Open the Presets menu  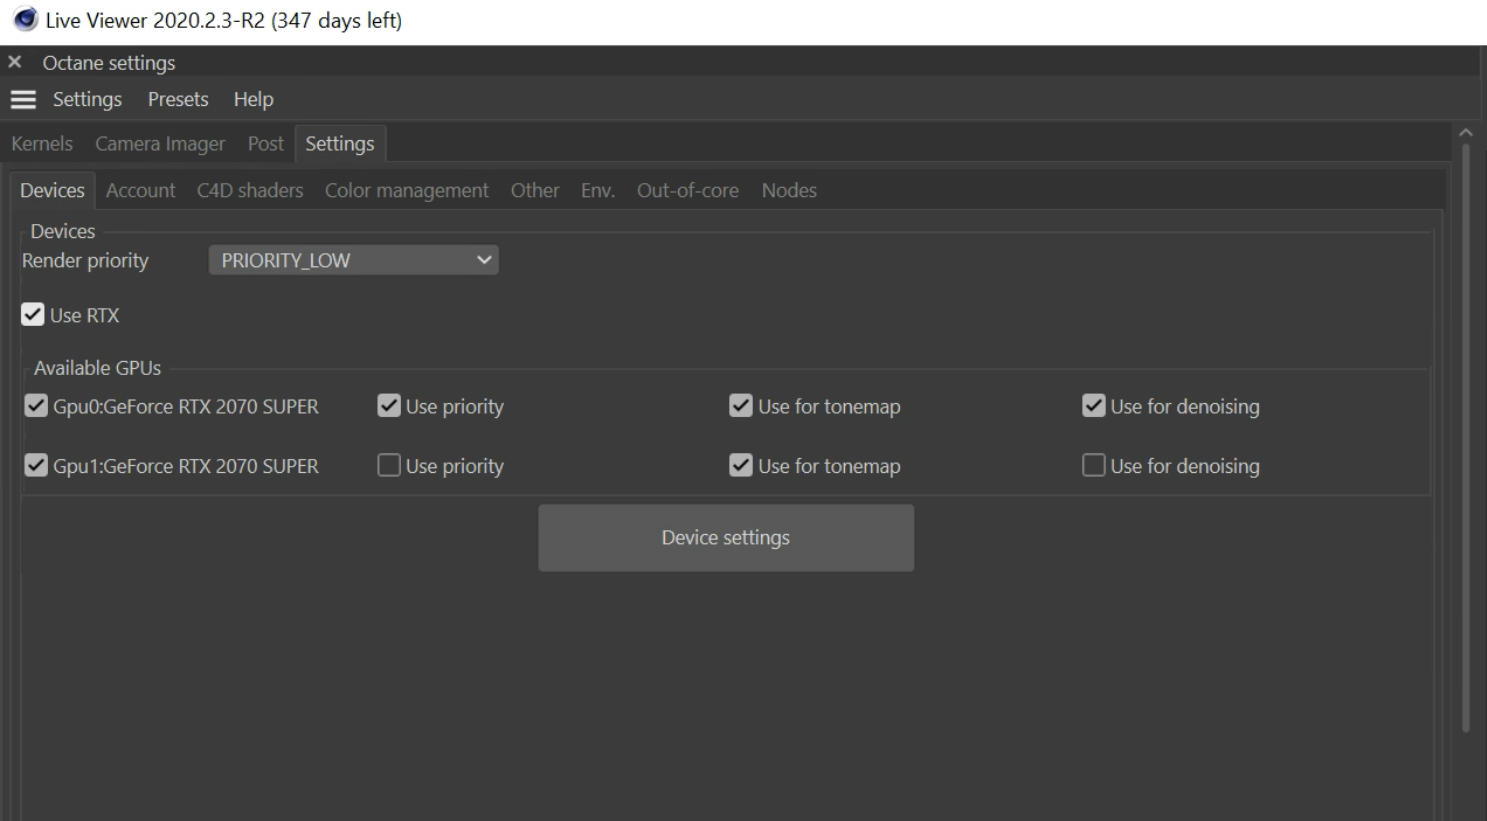click(178, 99)
